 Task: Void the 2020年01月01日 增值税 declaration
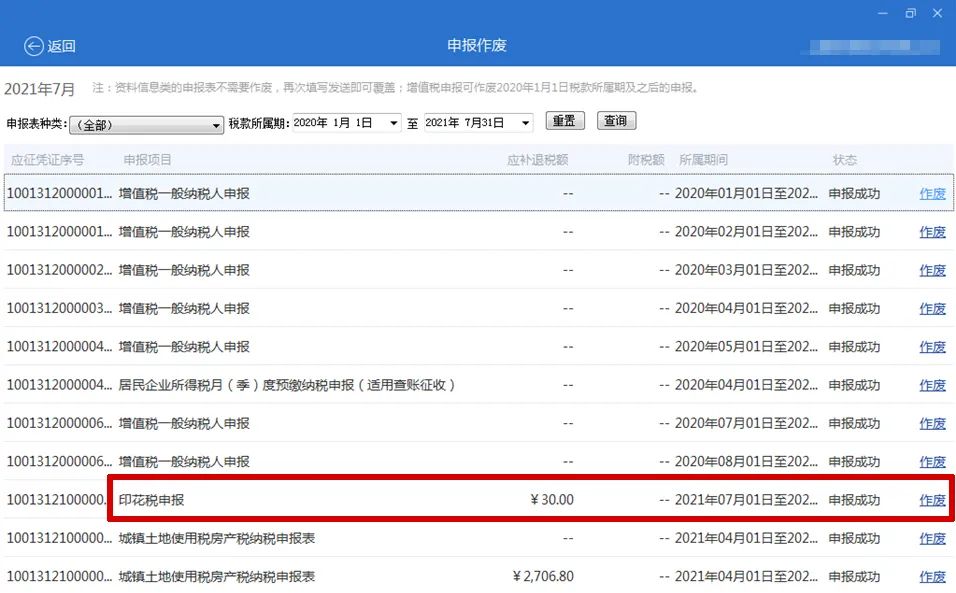tap(932, 194)
